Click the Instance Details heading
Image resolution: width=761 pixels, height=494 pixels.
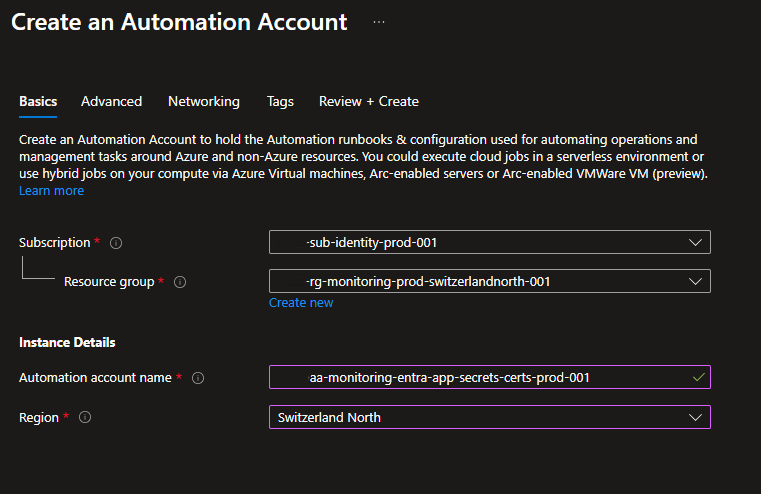(67, 342)
